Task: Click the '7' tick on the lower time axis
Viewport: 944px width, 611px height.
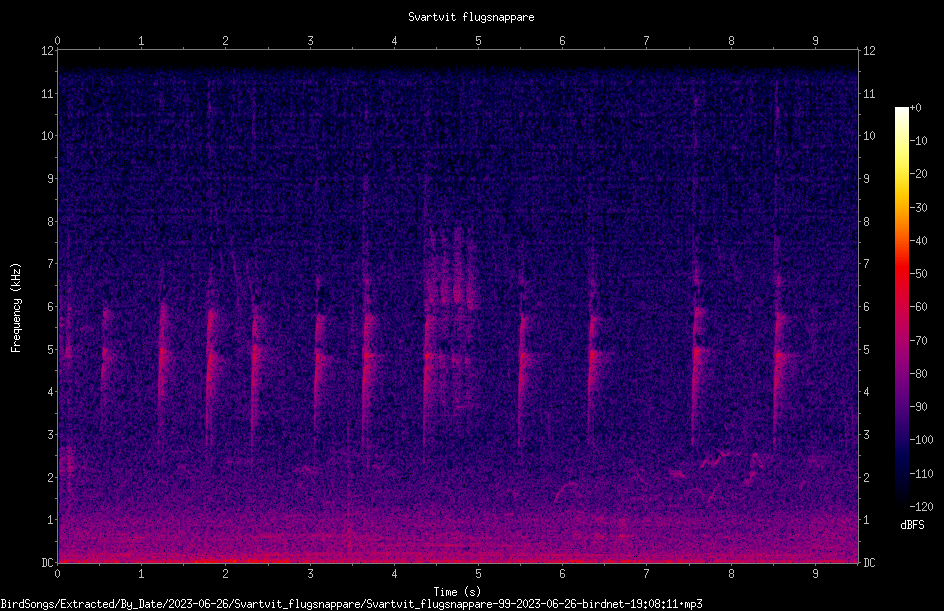Action: click(647, 574)
